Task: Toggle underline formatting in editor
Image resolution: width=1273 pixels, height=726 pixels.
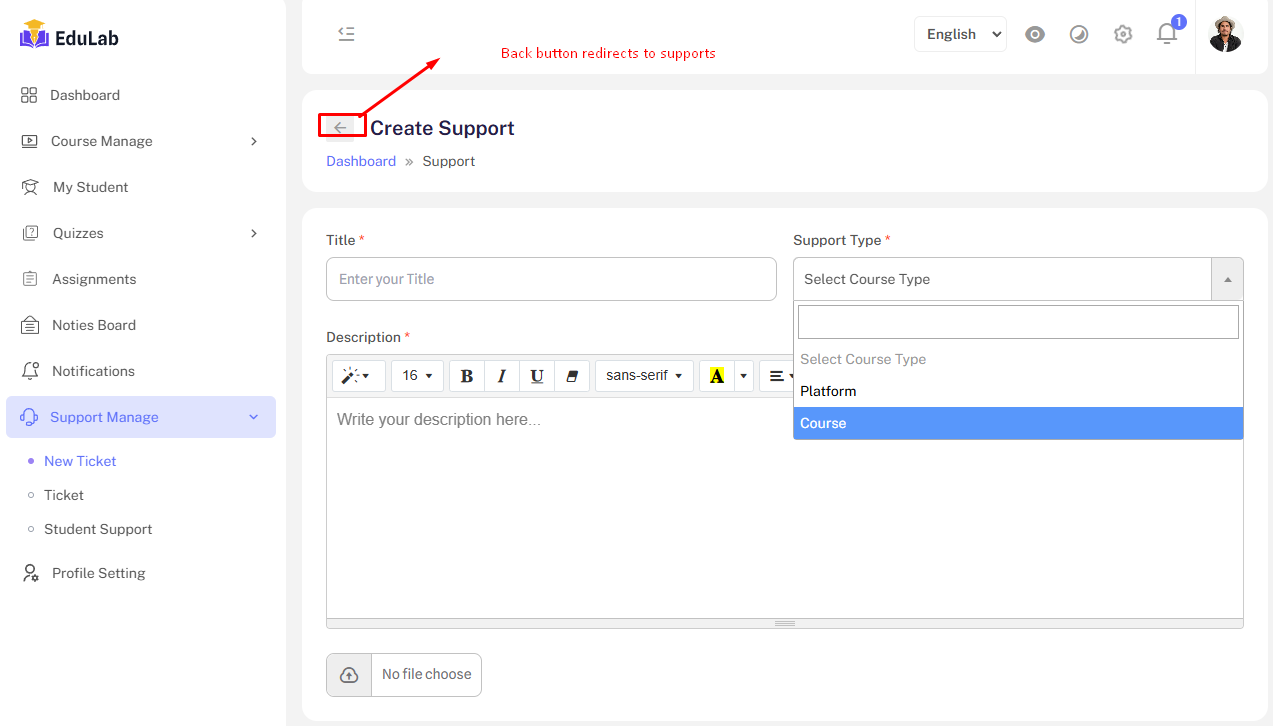Action: pos(537,376)
